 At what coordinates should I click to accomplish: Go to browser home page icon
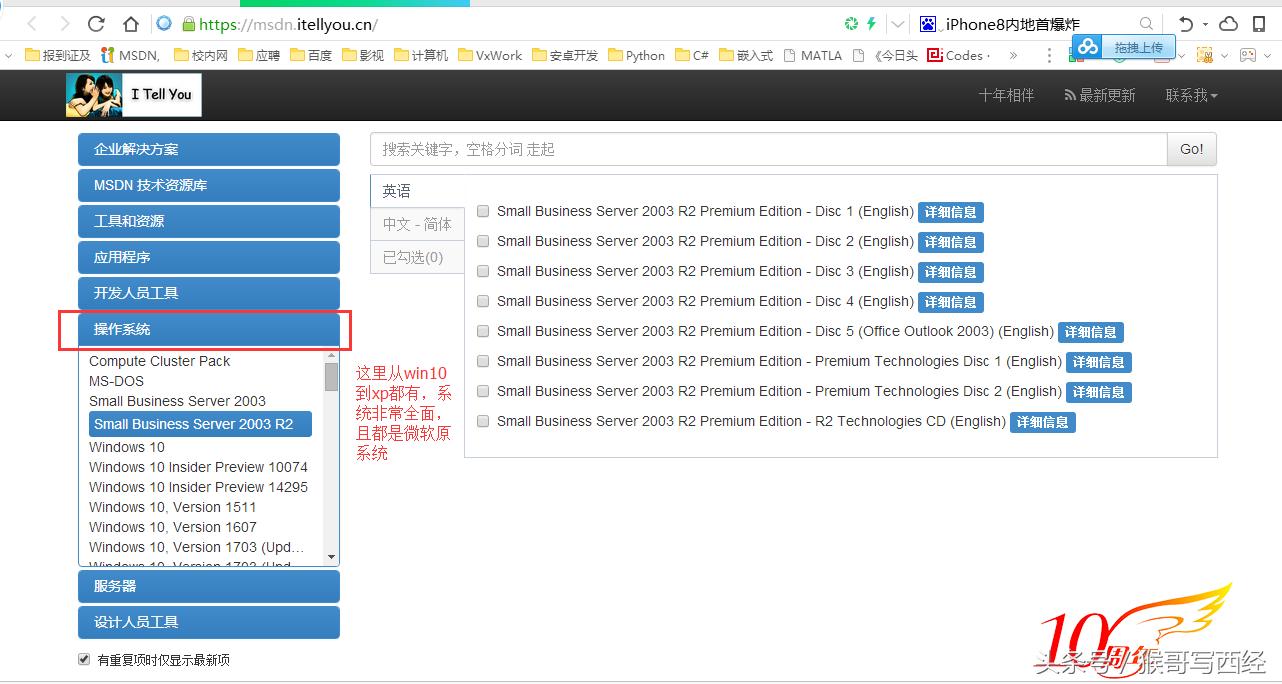coord(131,24)
